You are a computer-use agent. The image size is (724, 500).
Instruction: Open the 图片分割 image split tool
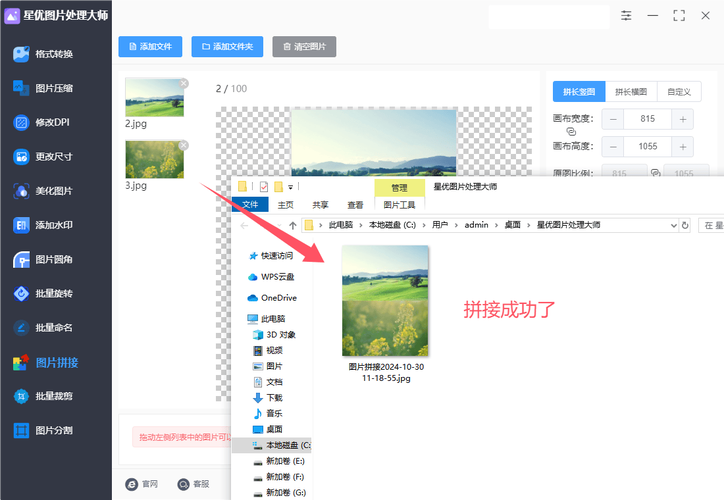pyautogui.click(x=44, y=430)
